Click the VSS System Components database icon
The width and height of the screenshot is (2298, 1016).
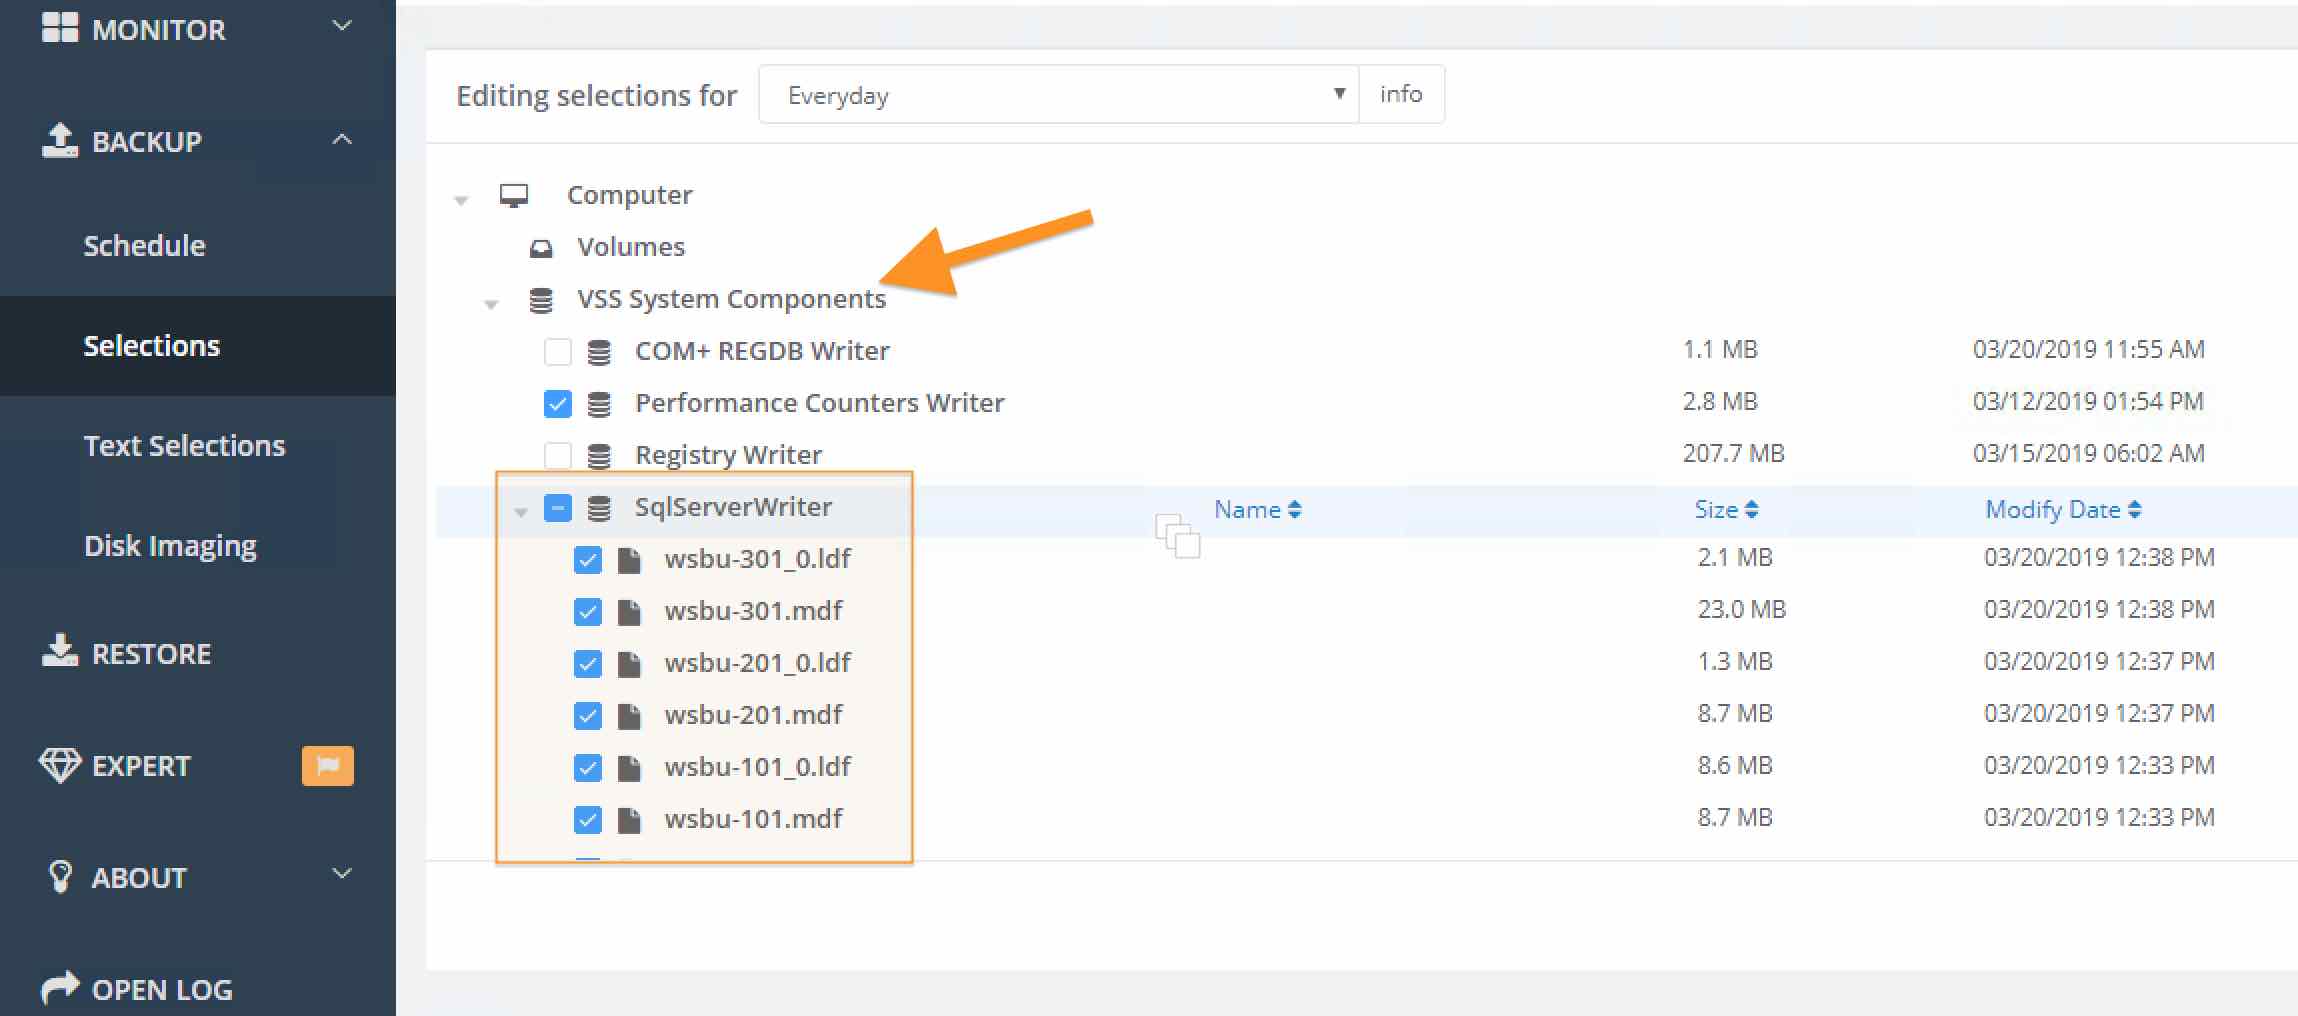tap(541, 300)
